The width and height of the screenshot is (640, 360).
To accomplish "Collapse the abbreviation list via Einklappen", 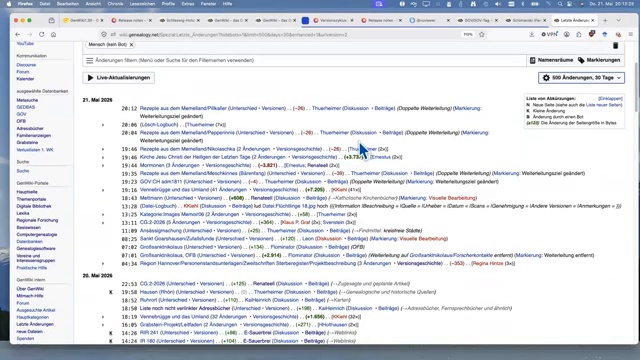I will pyautogui.click(x=610, y=99).
